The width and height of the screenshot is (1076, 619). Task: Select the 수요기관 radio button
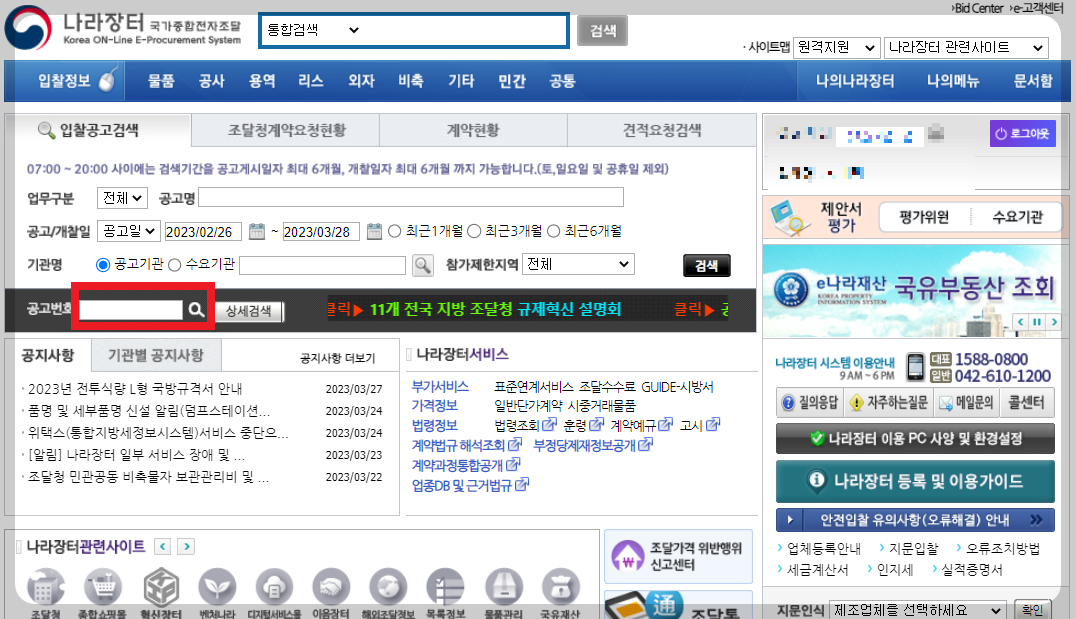tap(175, 265)
